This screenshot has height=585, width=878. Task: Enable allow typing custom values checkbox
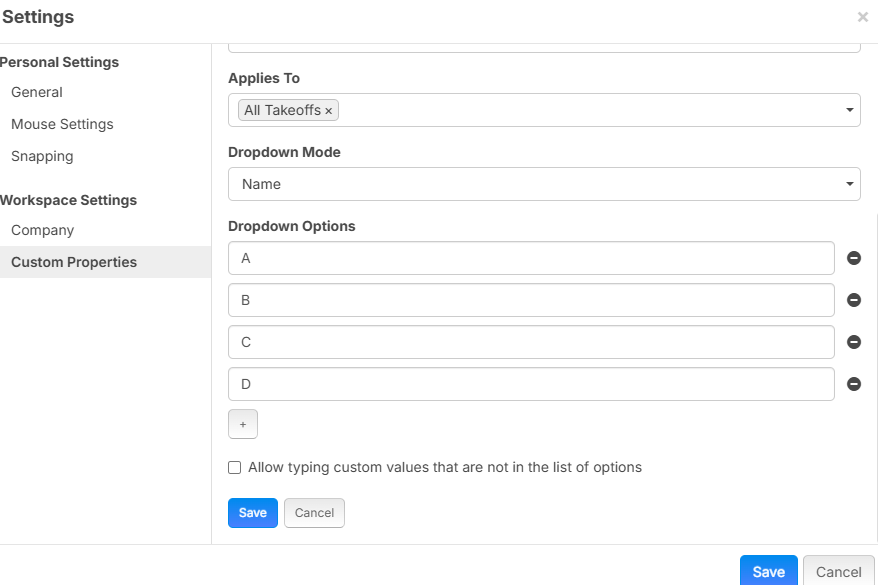click(235, 467)
